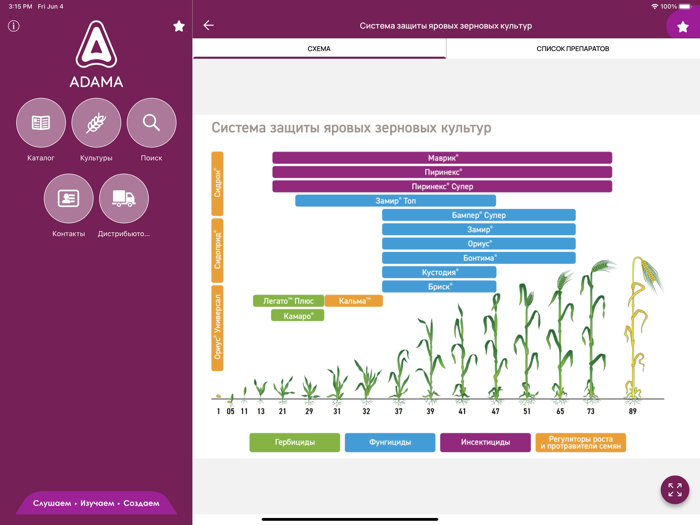
Task: Open the Культуры crops icon
Action: [x=96, y=123]
